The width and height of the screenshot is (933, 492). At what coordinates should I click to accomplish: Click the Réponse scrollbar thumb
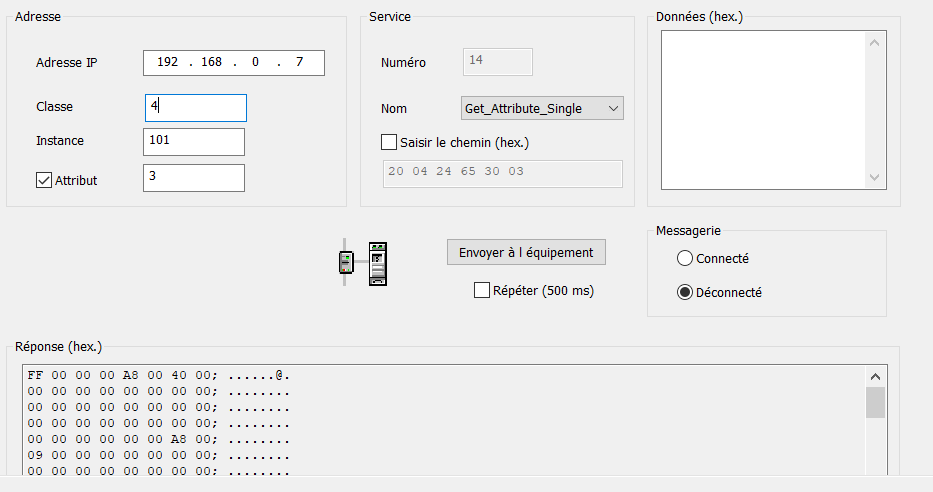click(x=875, y=402)
